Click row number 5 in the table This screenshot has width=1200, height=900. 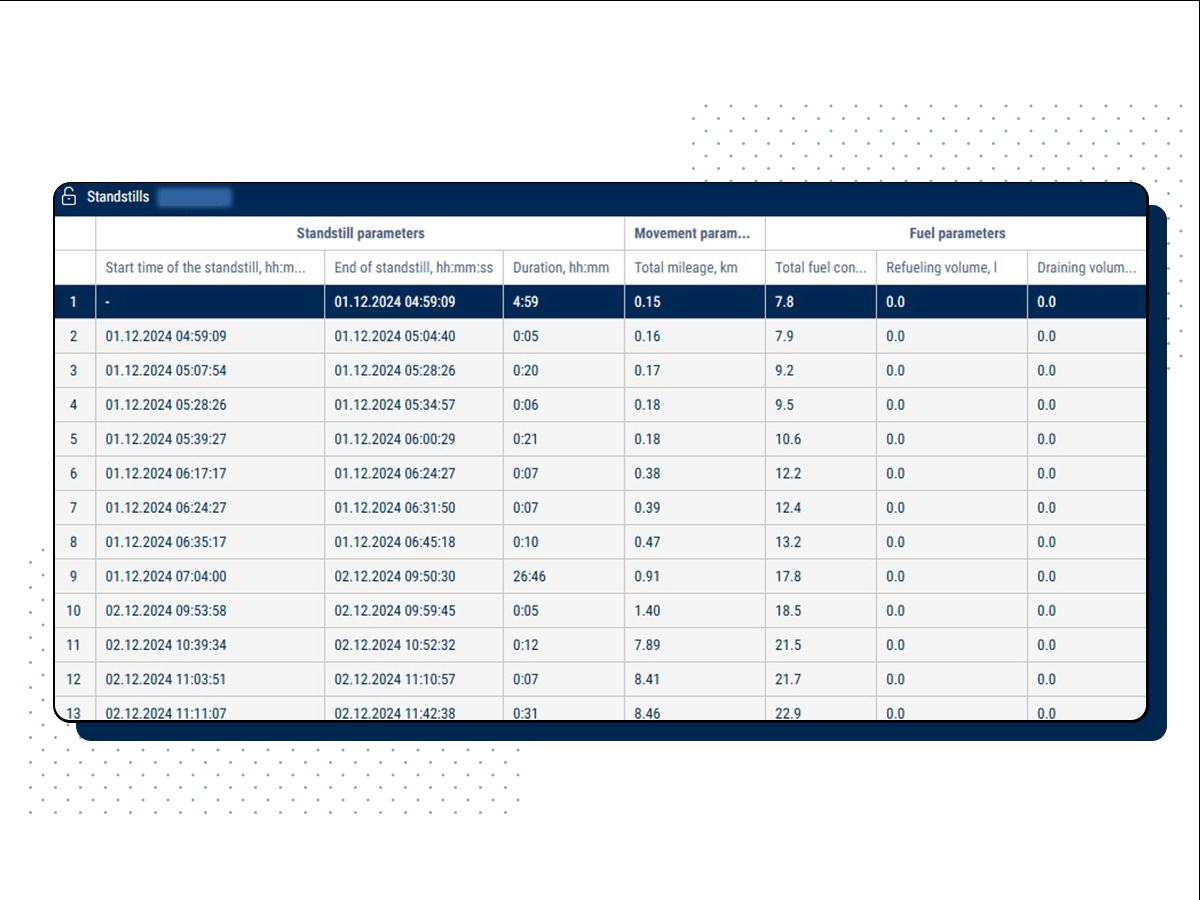click(74, 439)
